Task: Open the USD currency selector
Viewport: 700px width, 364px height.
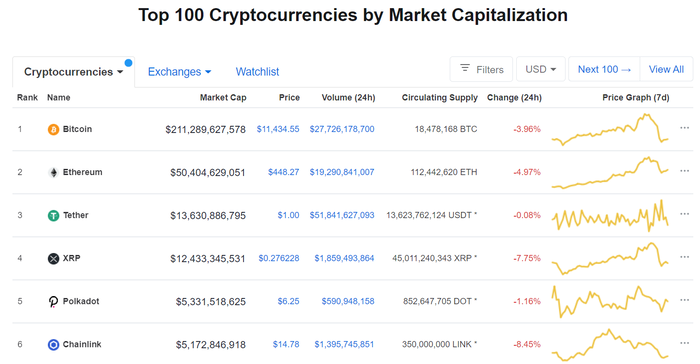Action: [541, 69]
